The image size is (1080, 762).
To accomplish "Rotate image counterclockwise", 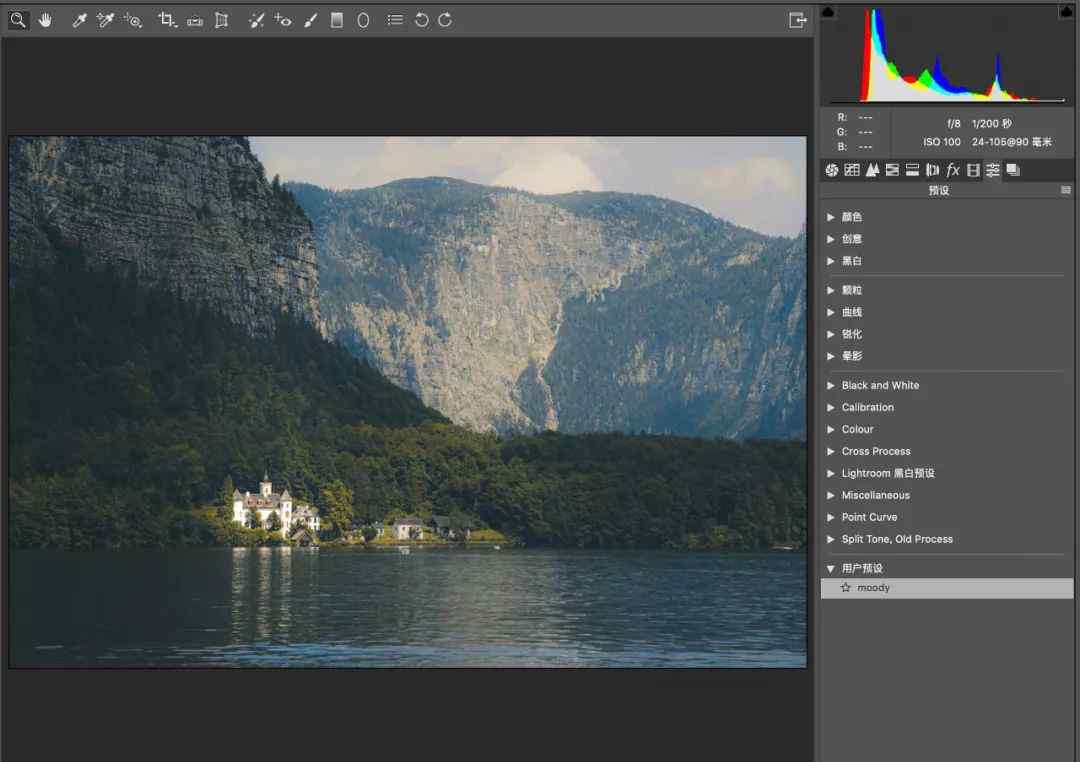I will (422, 20).
